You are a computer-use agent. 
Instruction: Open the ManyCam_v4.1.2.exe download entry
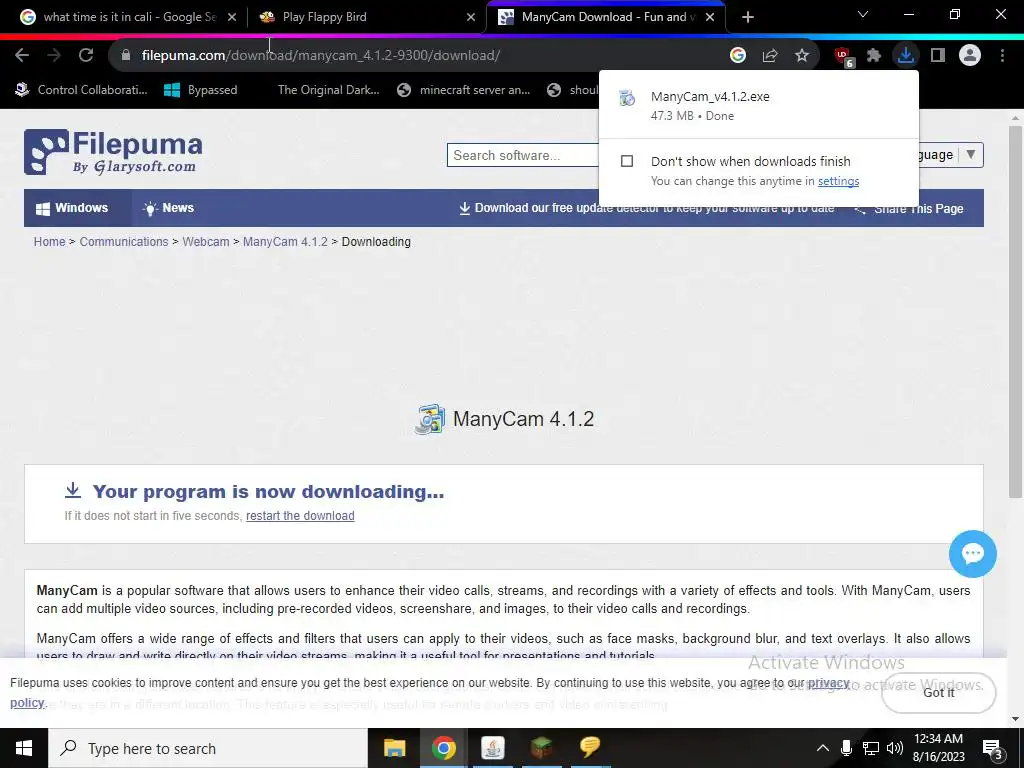tap(758, 105)
